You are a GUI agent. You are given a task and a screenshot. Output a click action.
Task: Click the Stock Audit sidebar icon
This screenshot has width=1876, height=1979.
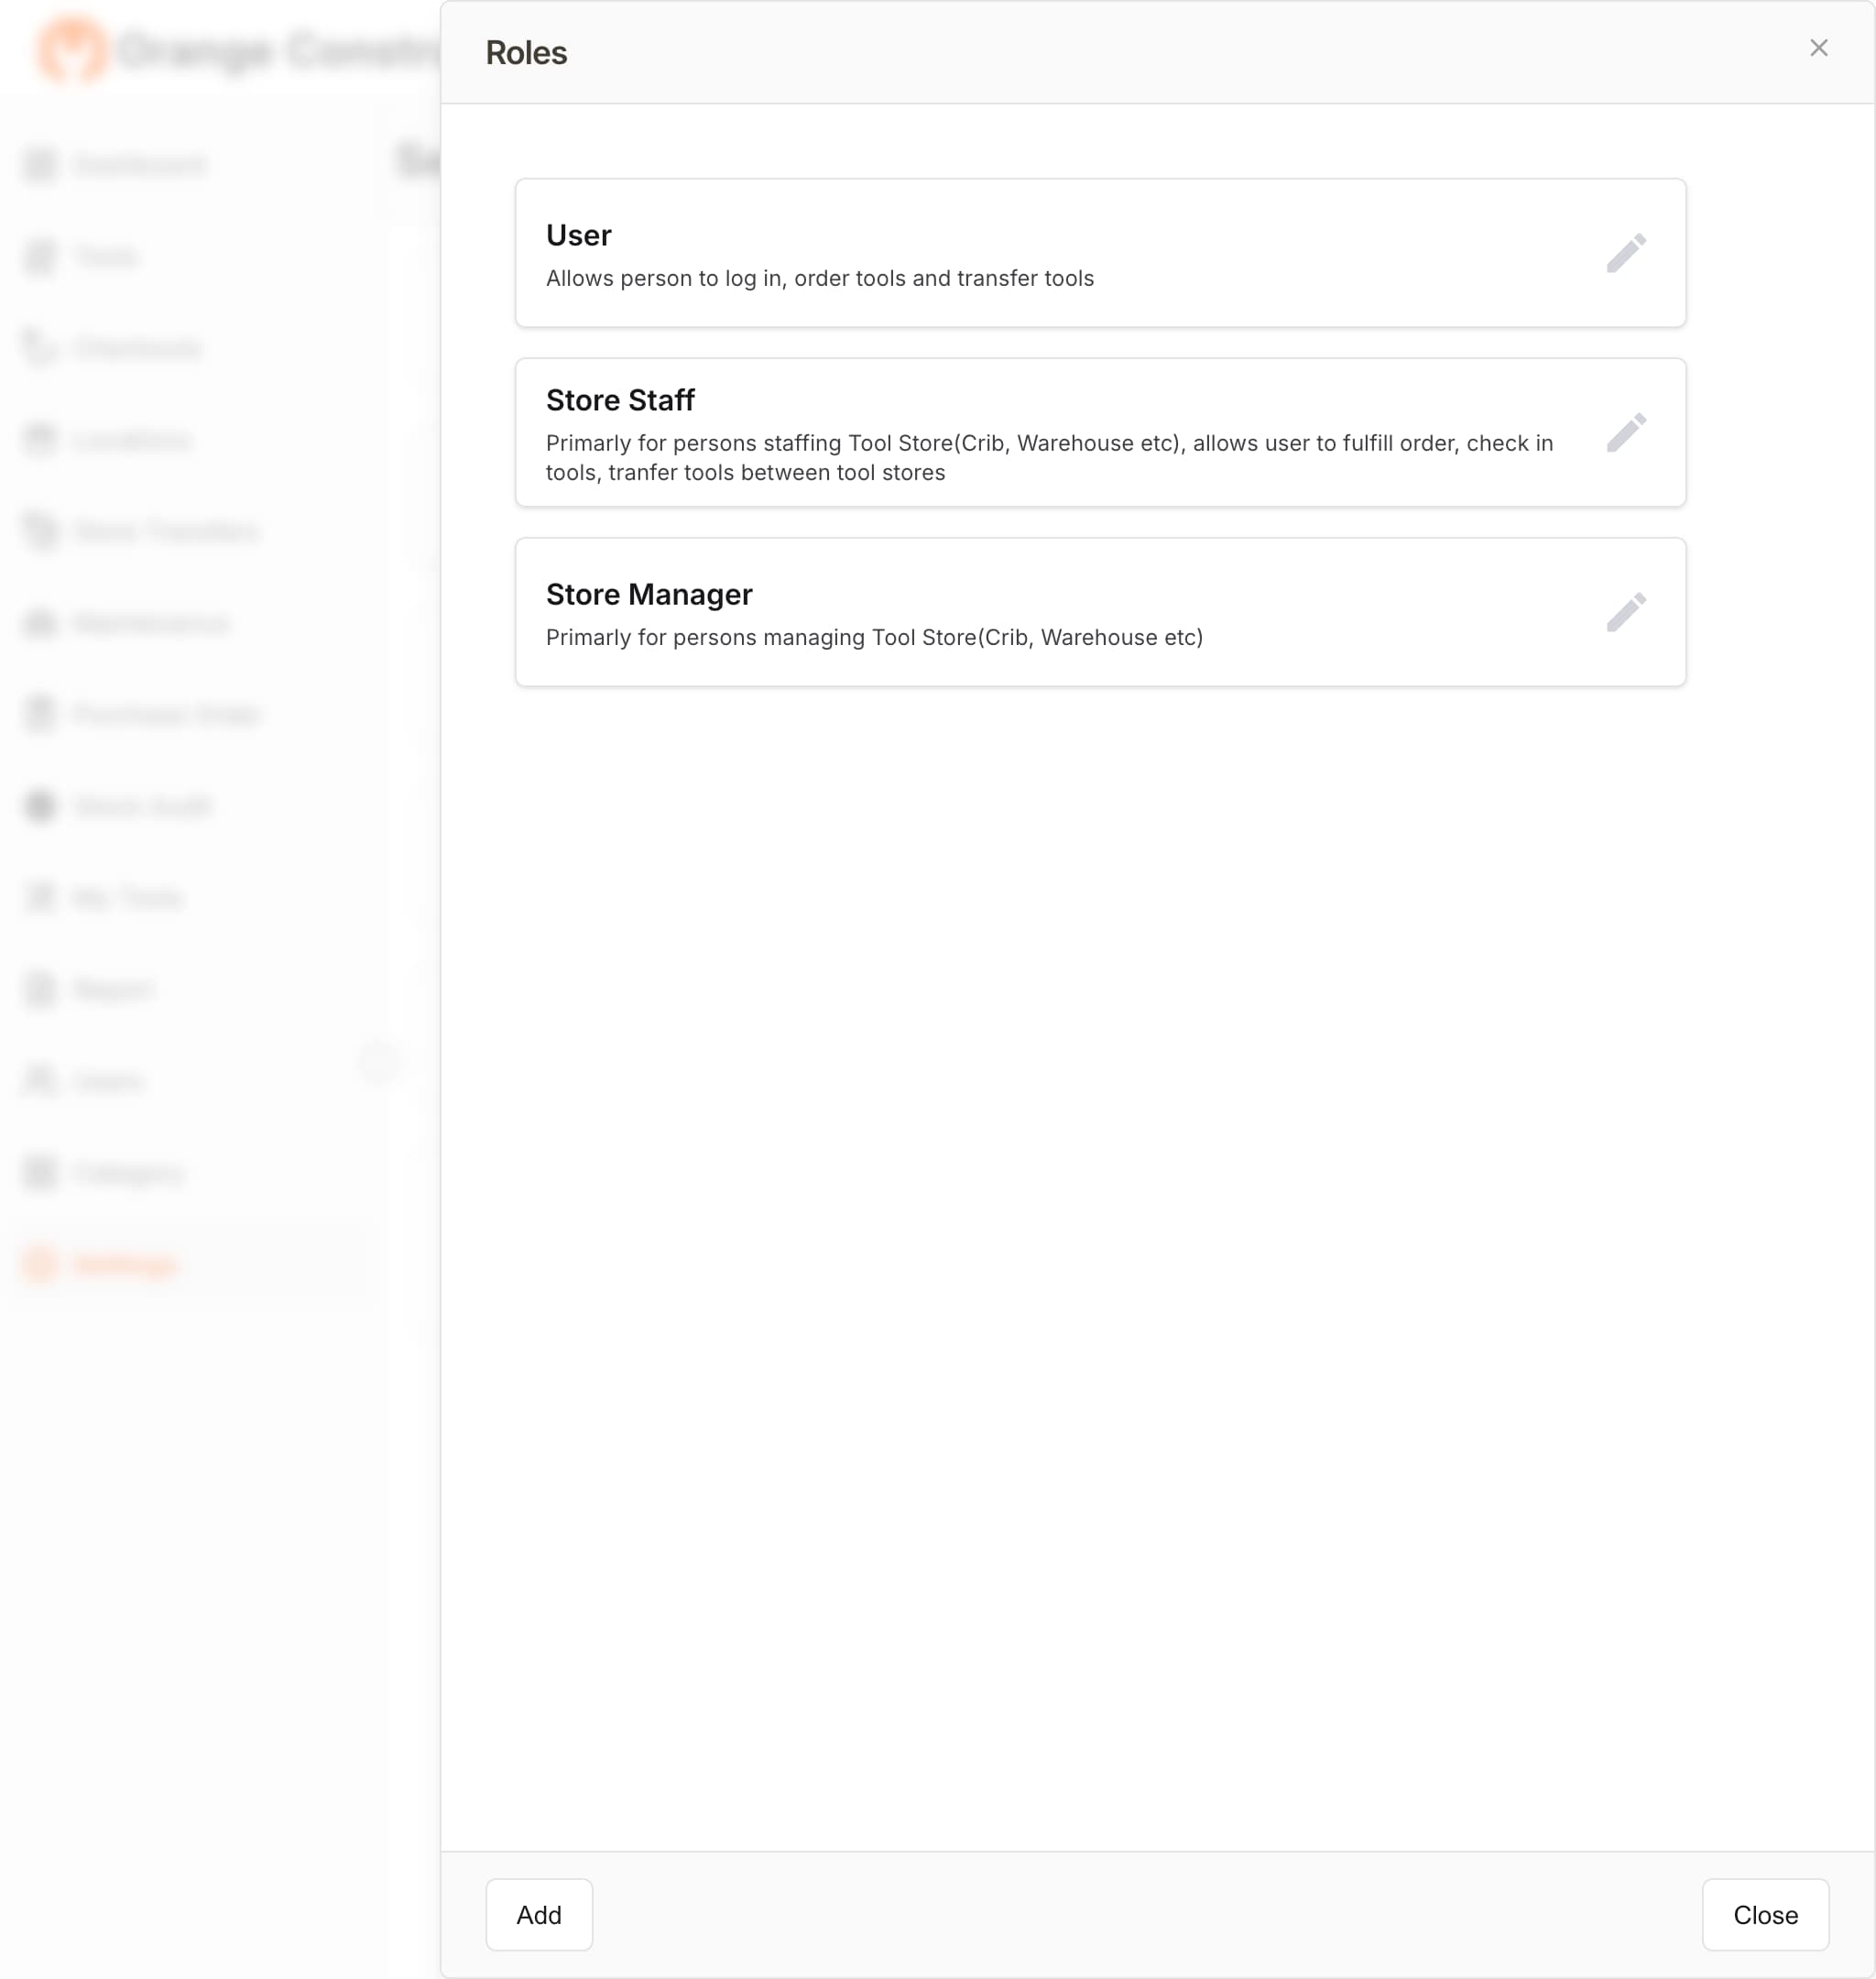coord(41,806)
